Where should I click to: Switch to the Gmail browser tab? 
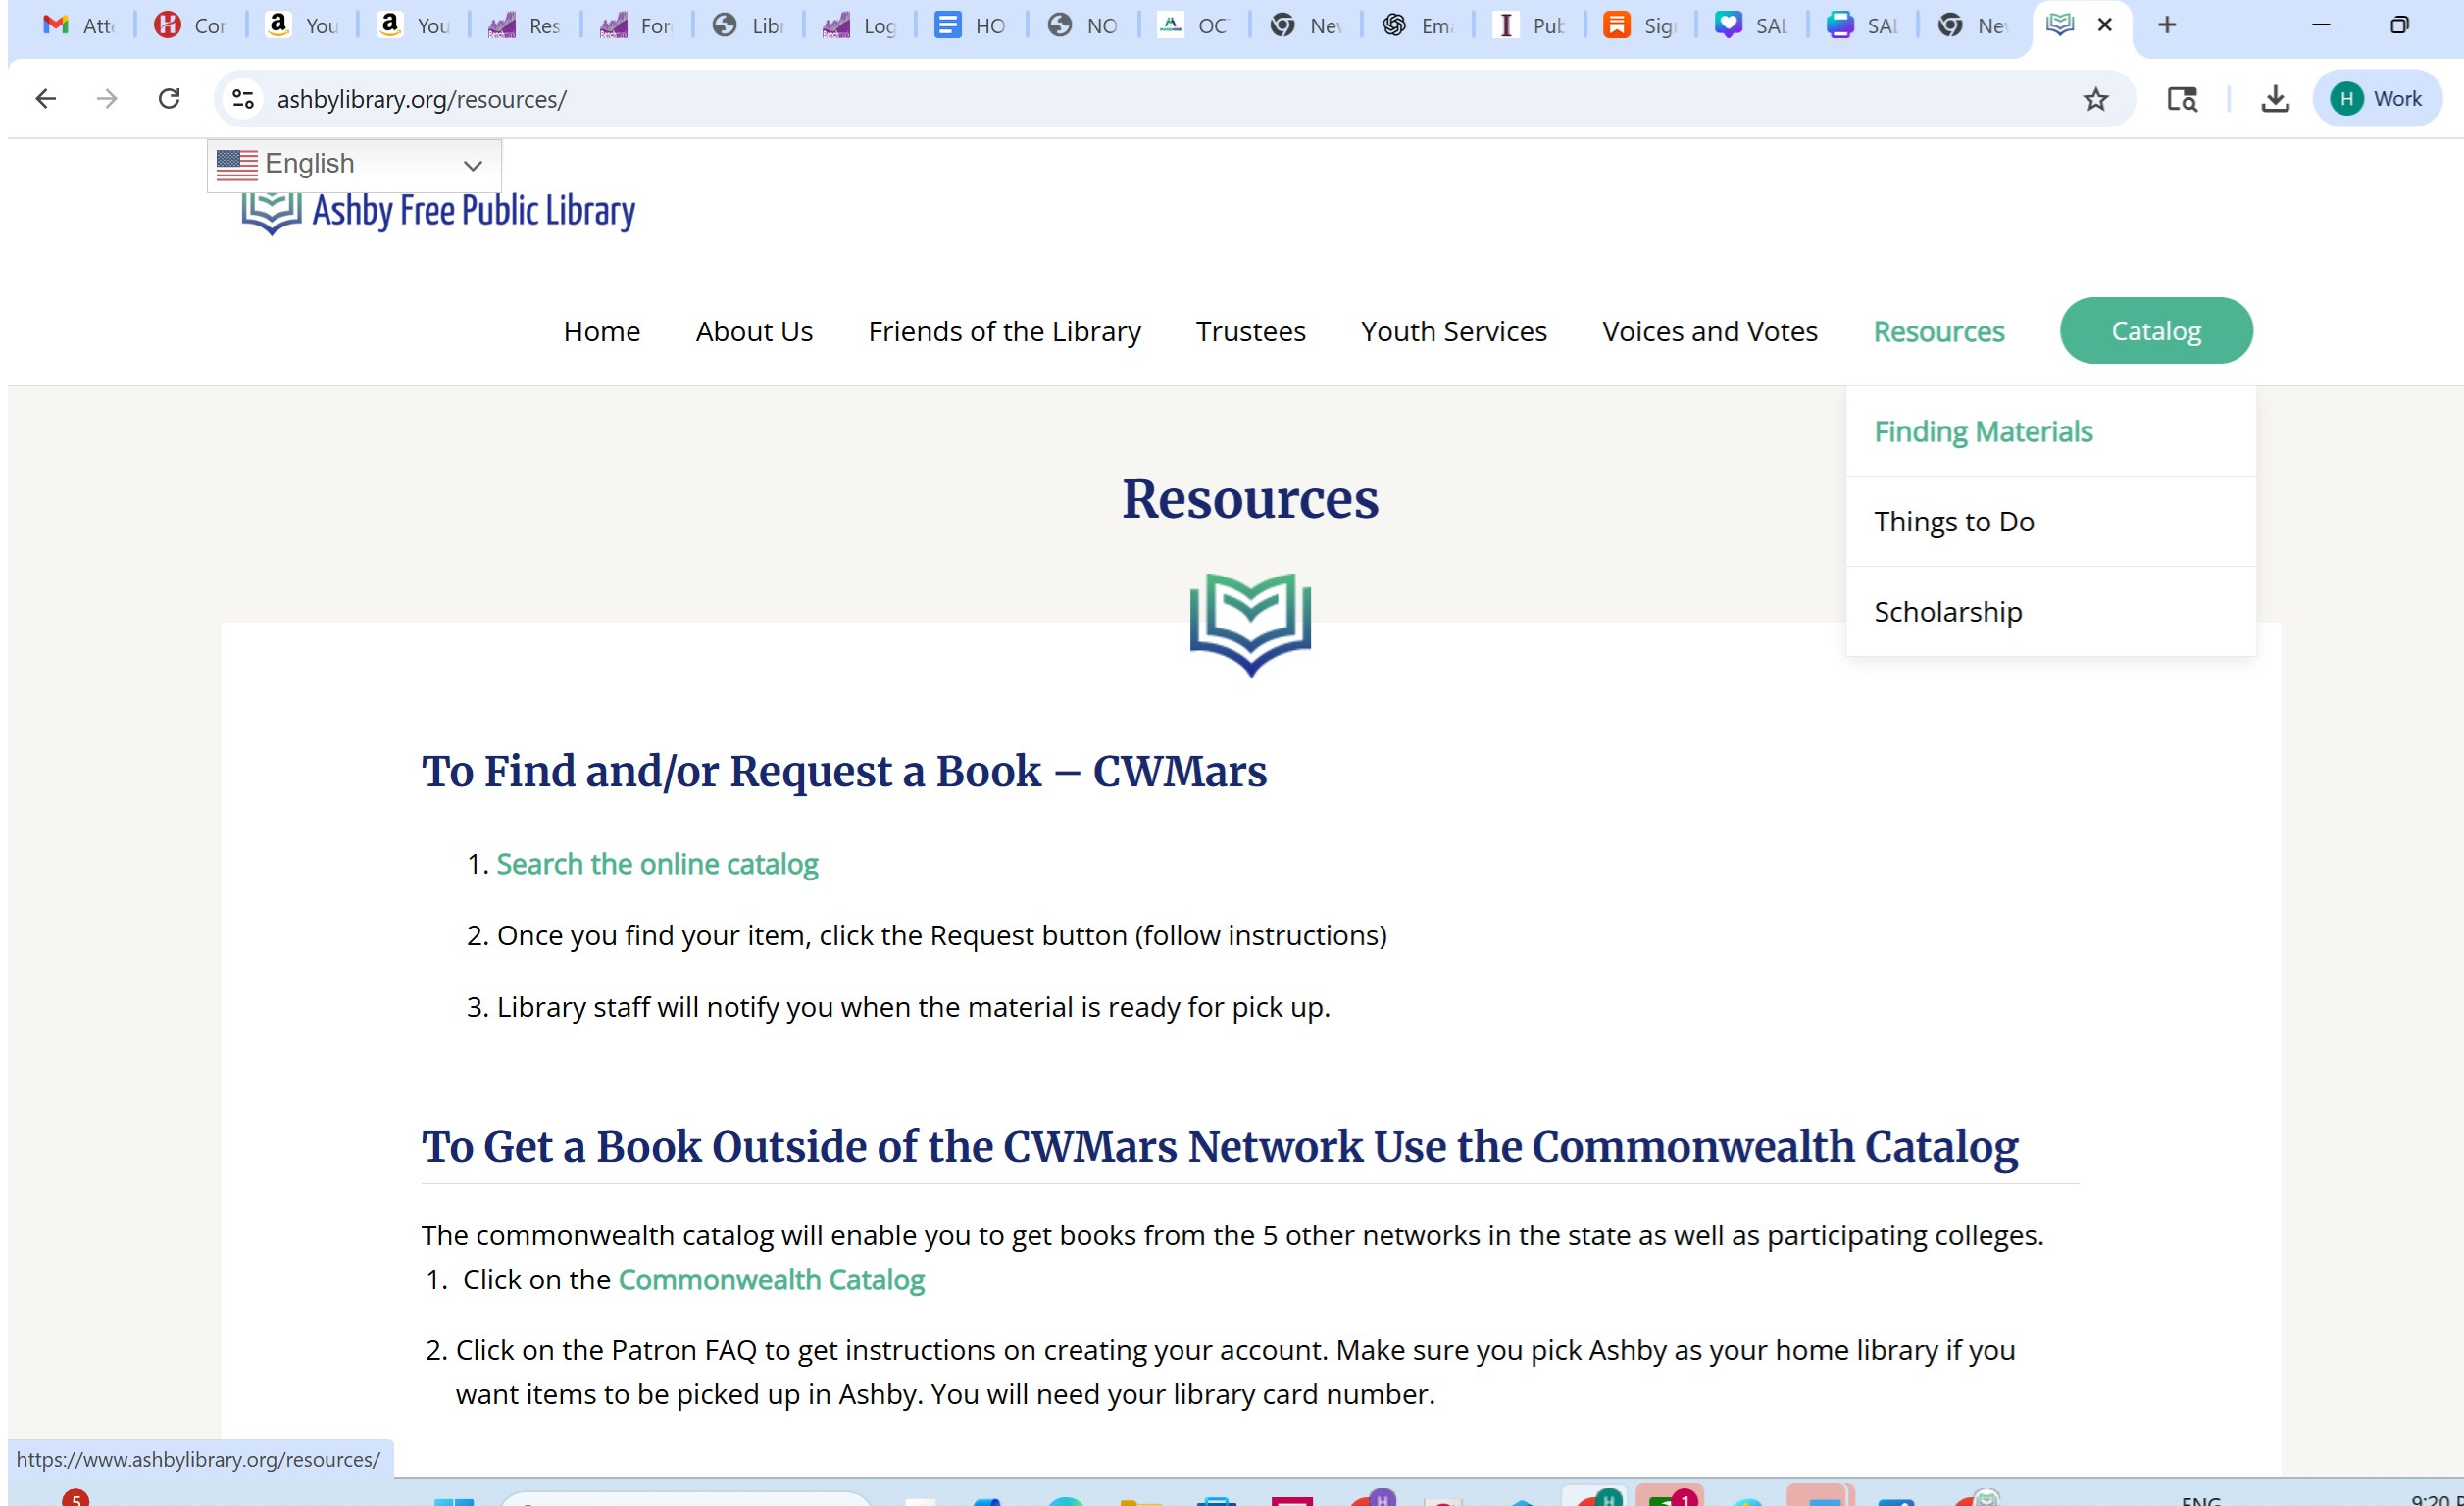pos(78,25)
